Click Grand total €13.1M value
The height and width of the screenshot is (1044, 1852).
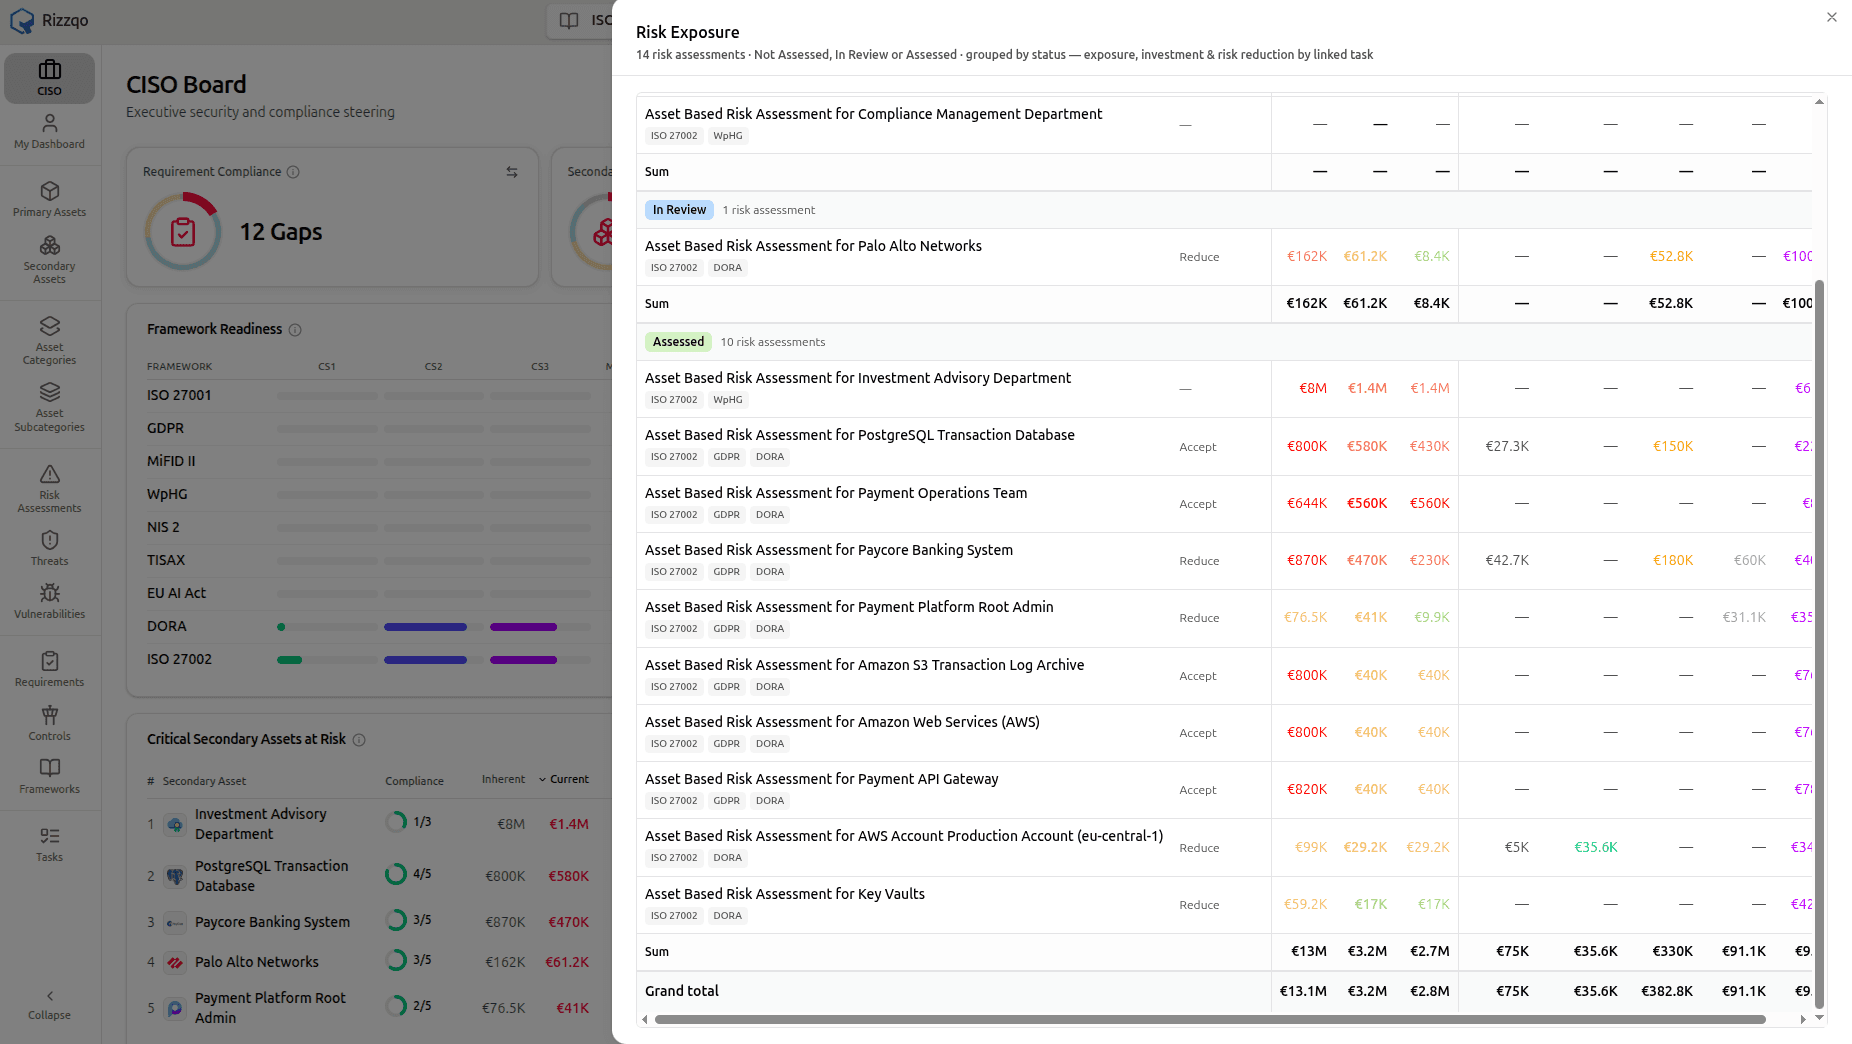click(x=1303, y=992)
